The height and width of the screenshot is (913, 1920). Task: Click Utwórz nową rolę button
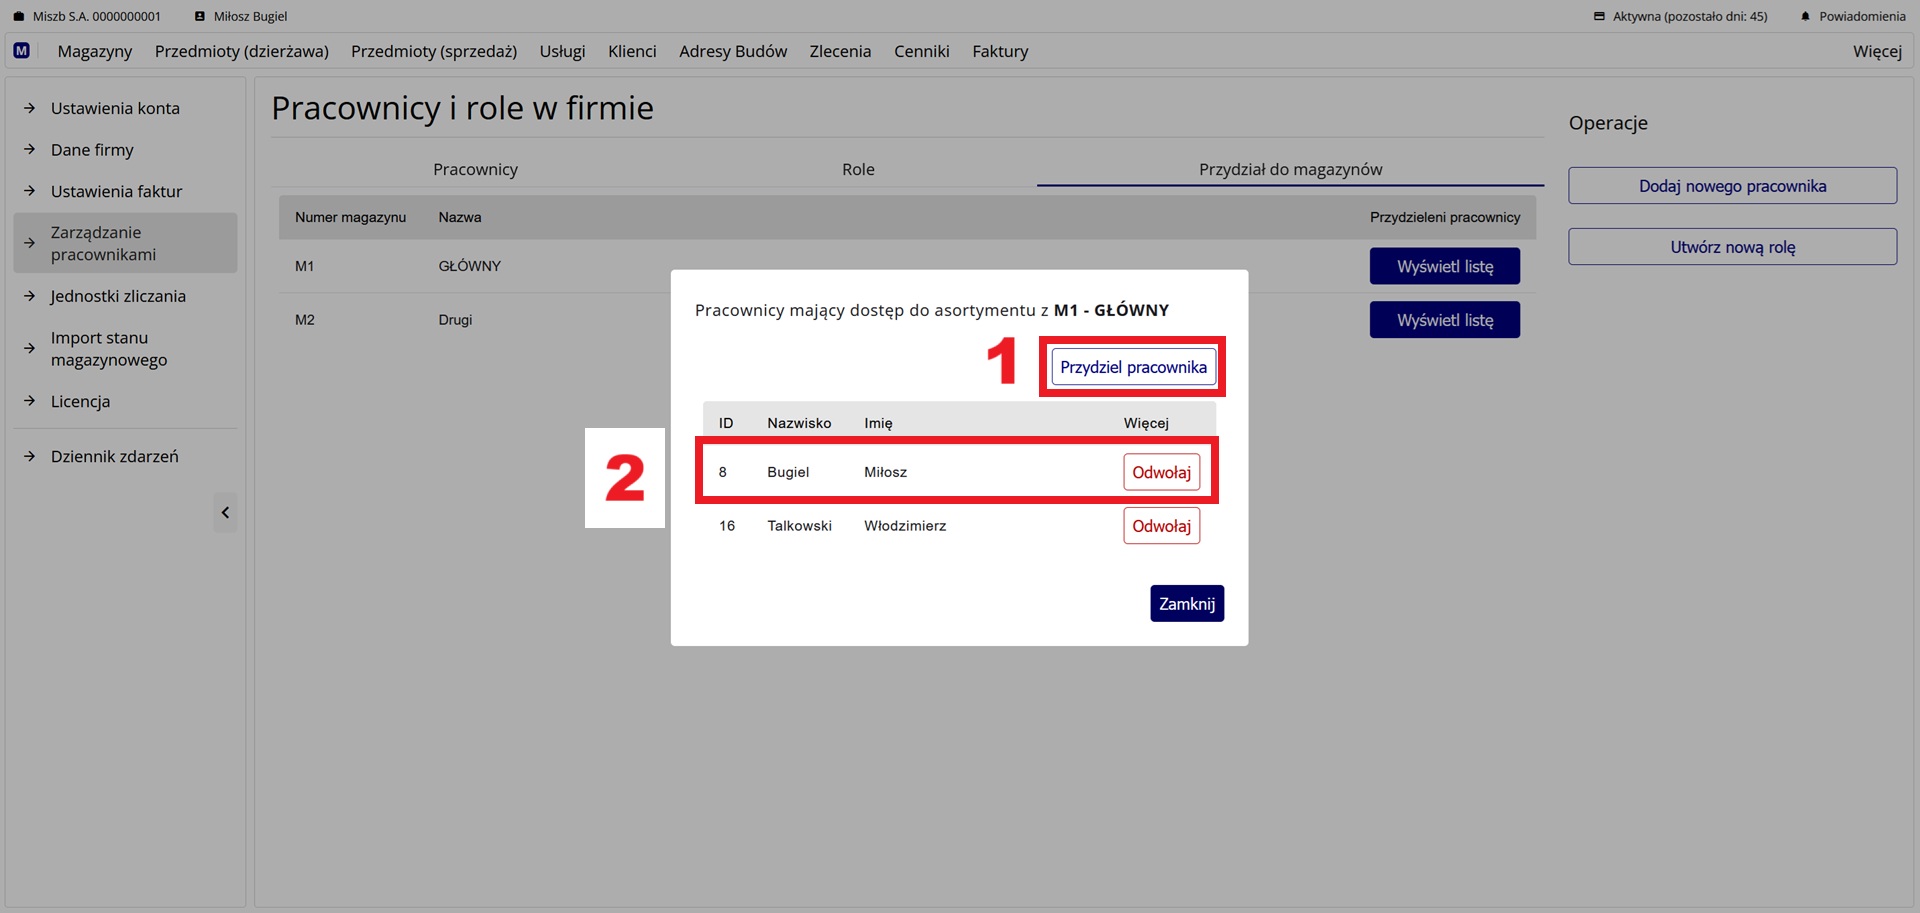click(x=1731, y=247)
